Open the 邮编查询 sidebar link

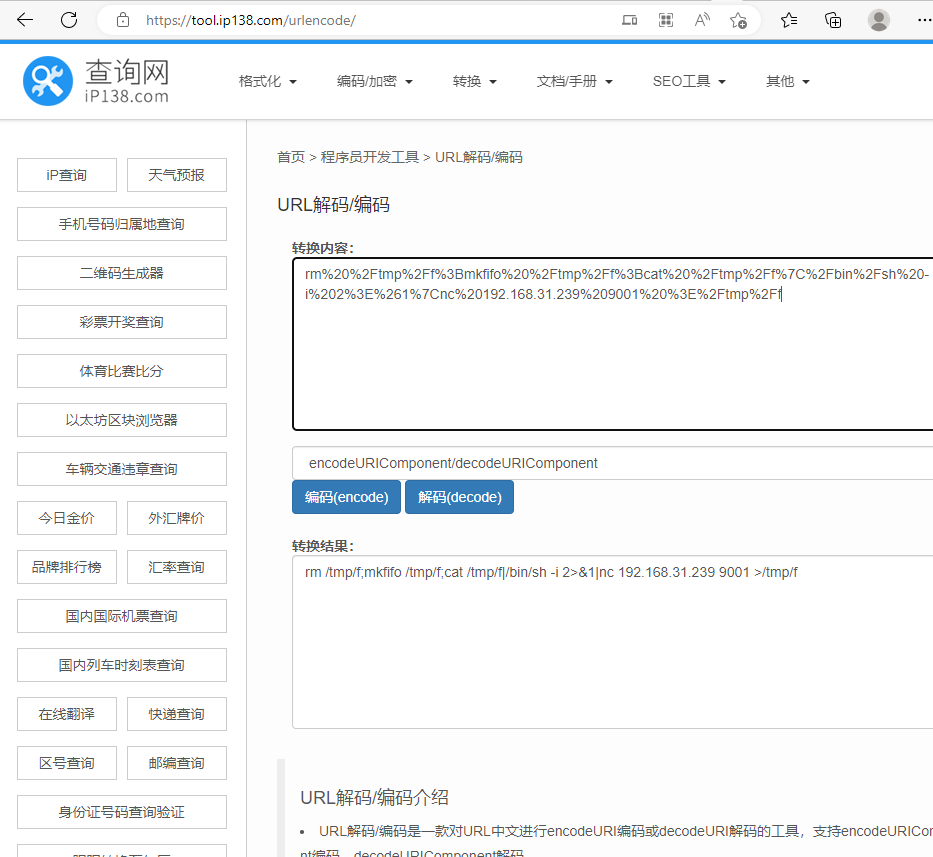(x=177, y=763)
